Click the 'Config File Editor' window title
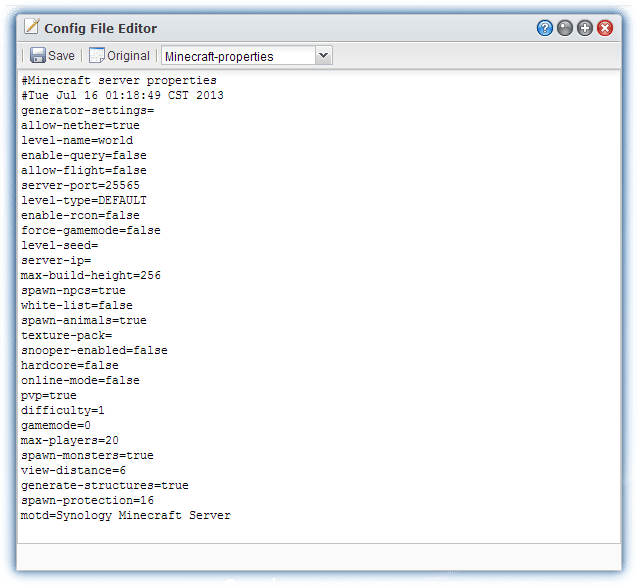637x586 pixels. [100, 28]
